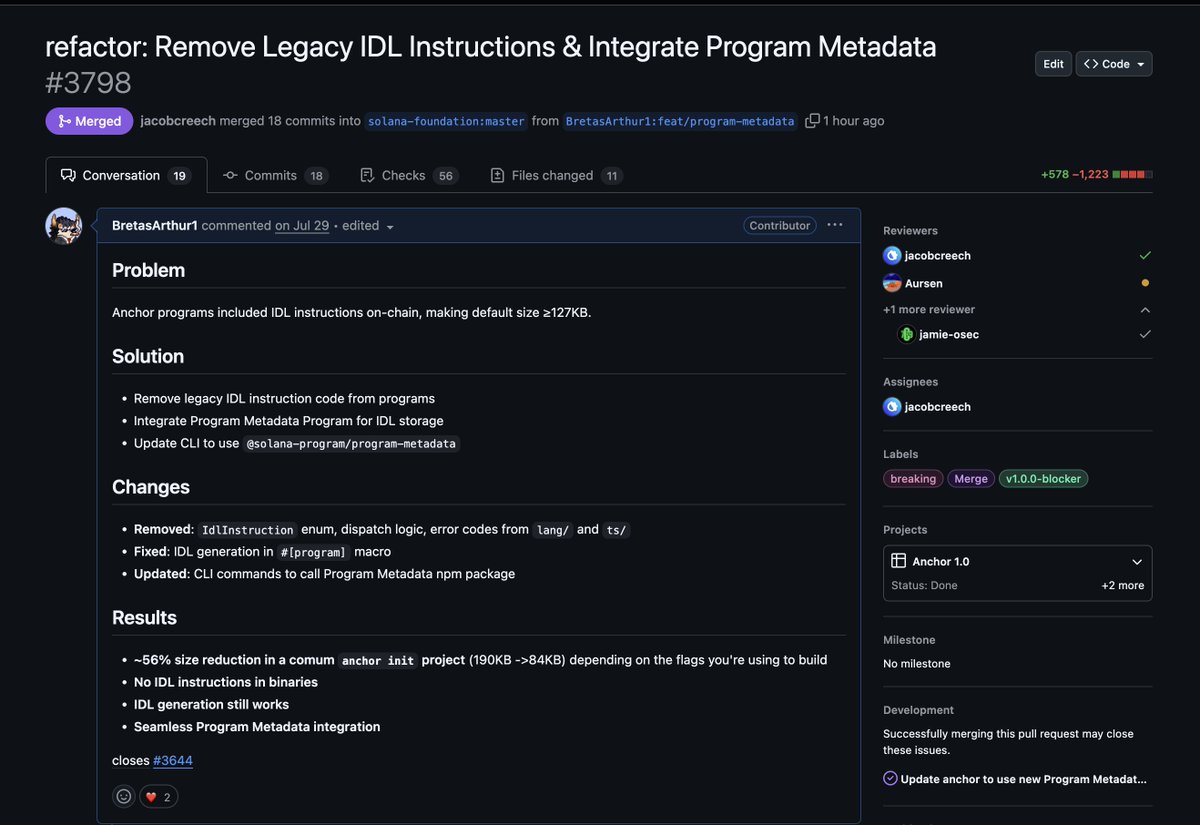1200x825 pixels.
Task: Click the purple Merged status badge
Action: [x=89, y=121]
